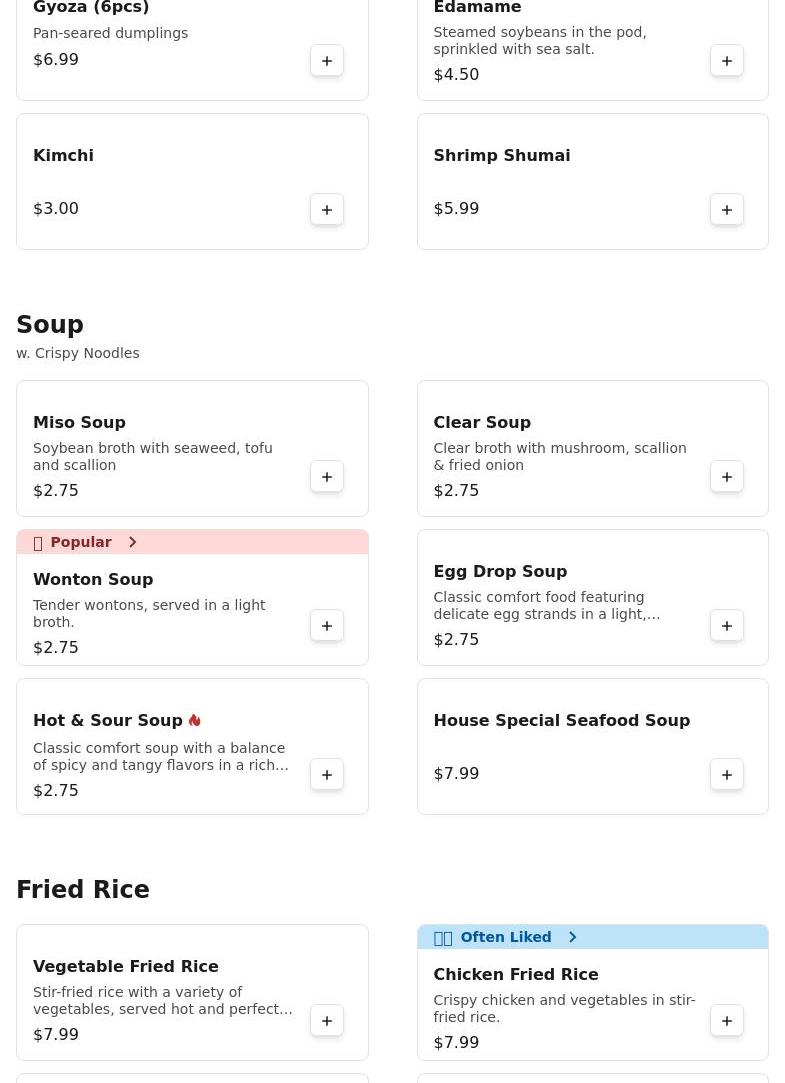This screenshot has height=1083, width=785.
Task: View House Special Seafood Soup title
Action: 561,720
